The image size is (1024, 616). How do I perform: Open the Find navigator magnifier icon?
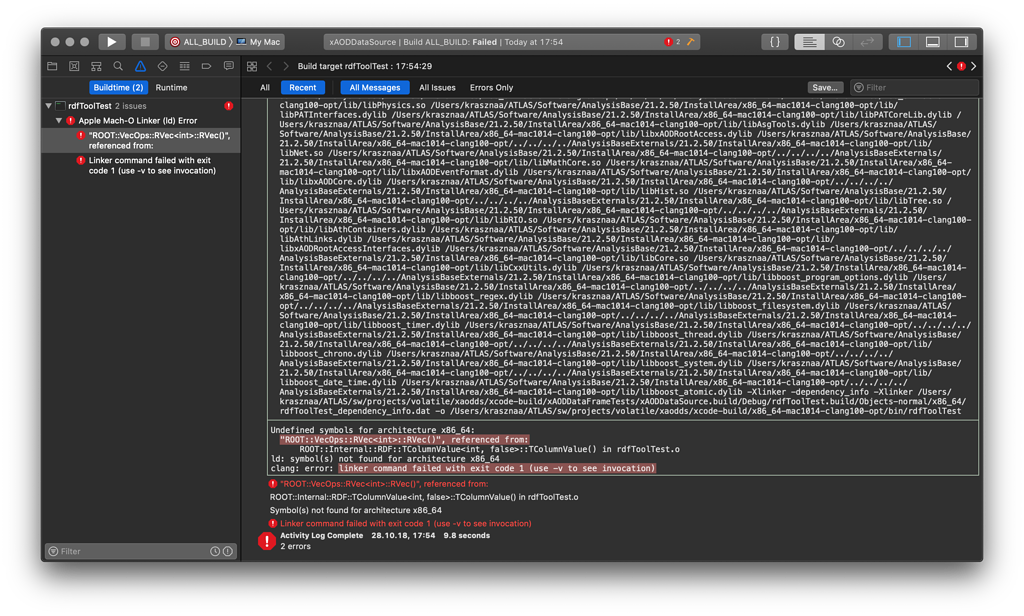tap(118, 66)
